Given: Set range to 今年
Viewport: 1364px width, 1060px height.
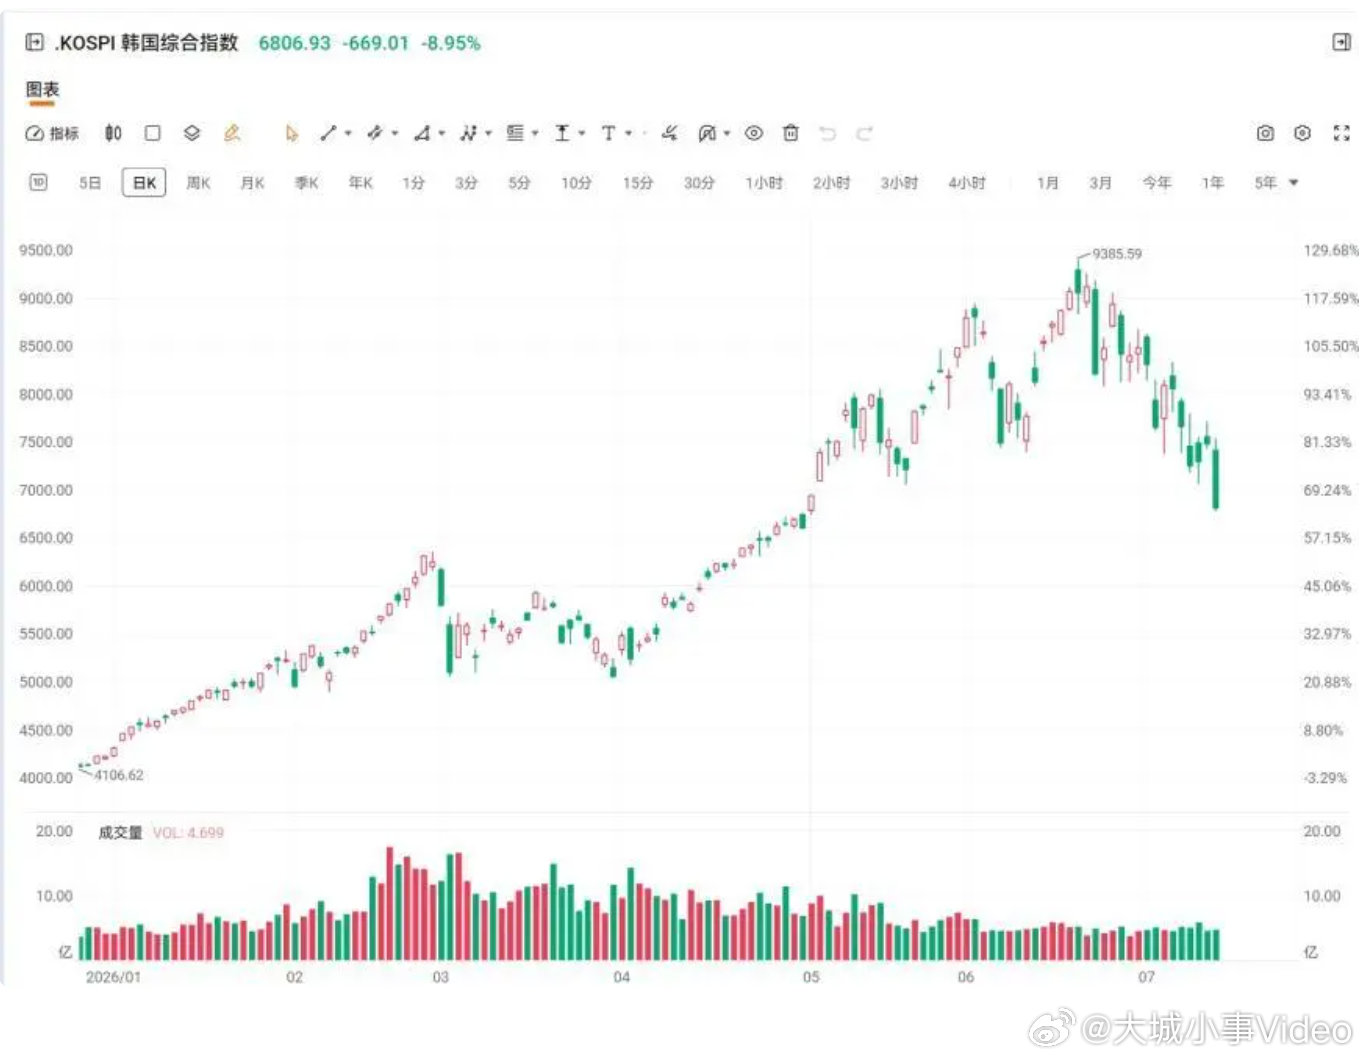Looking at the screenshot, I should click(1156, 183).
